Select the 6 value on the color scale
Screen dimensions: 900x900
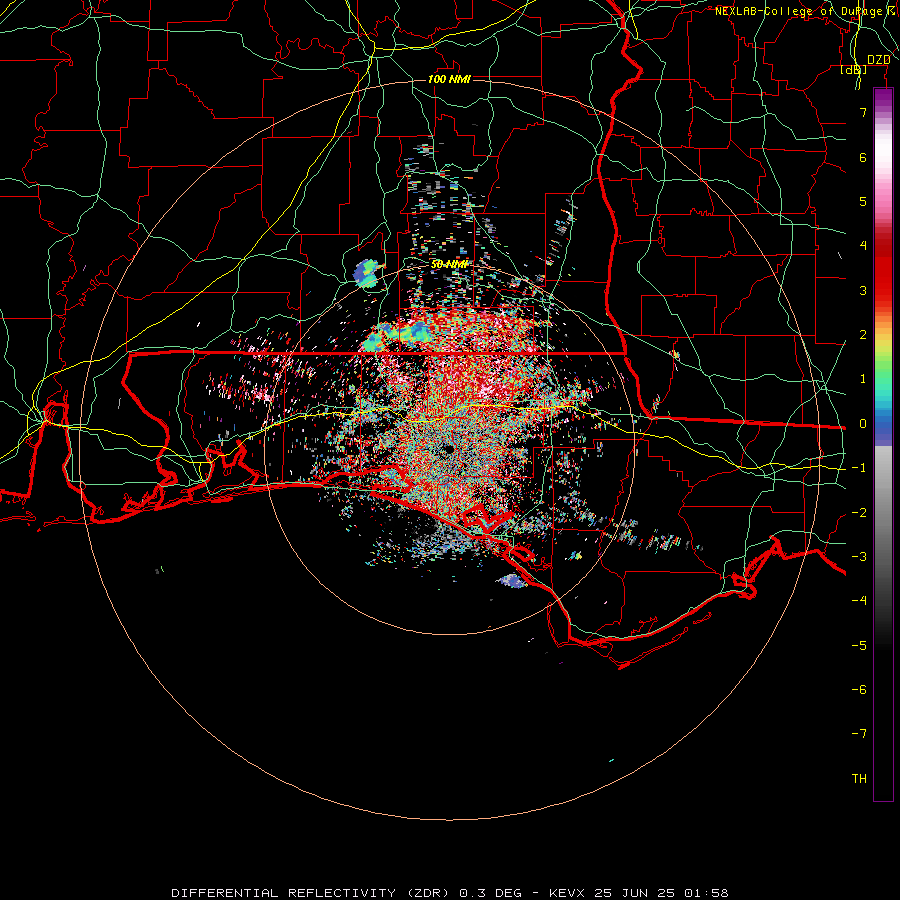pyautogui.click(x=863, y=158)
